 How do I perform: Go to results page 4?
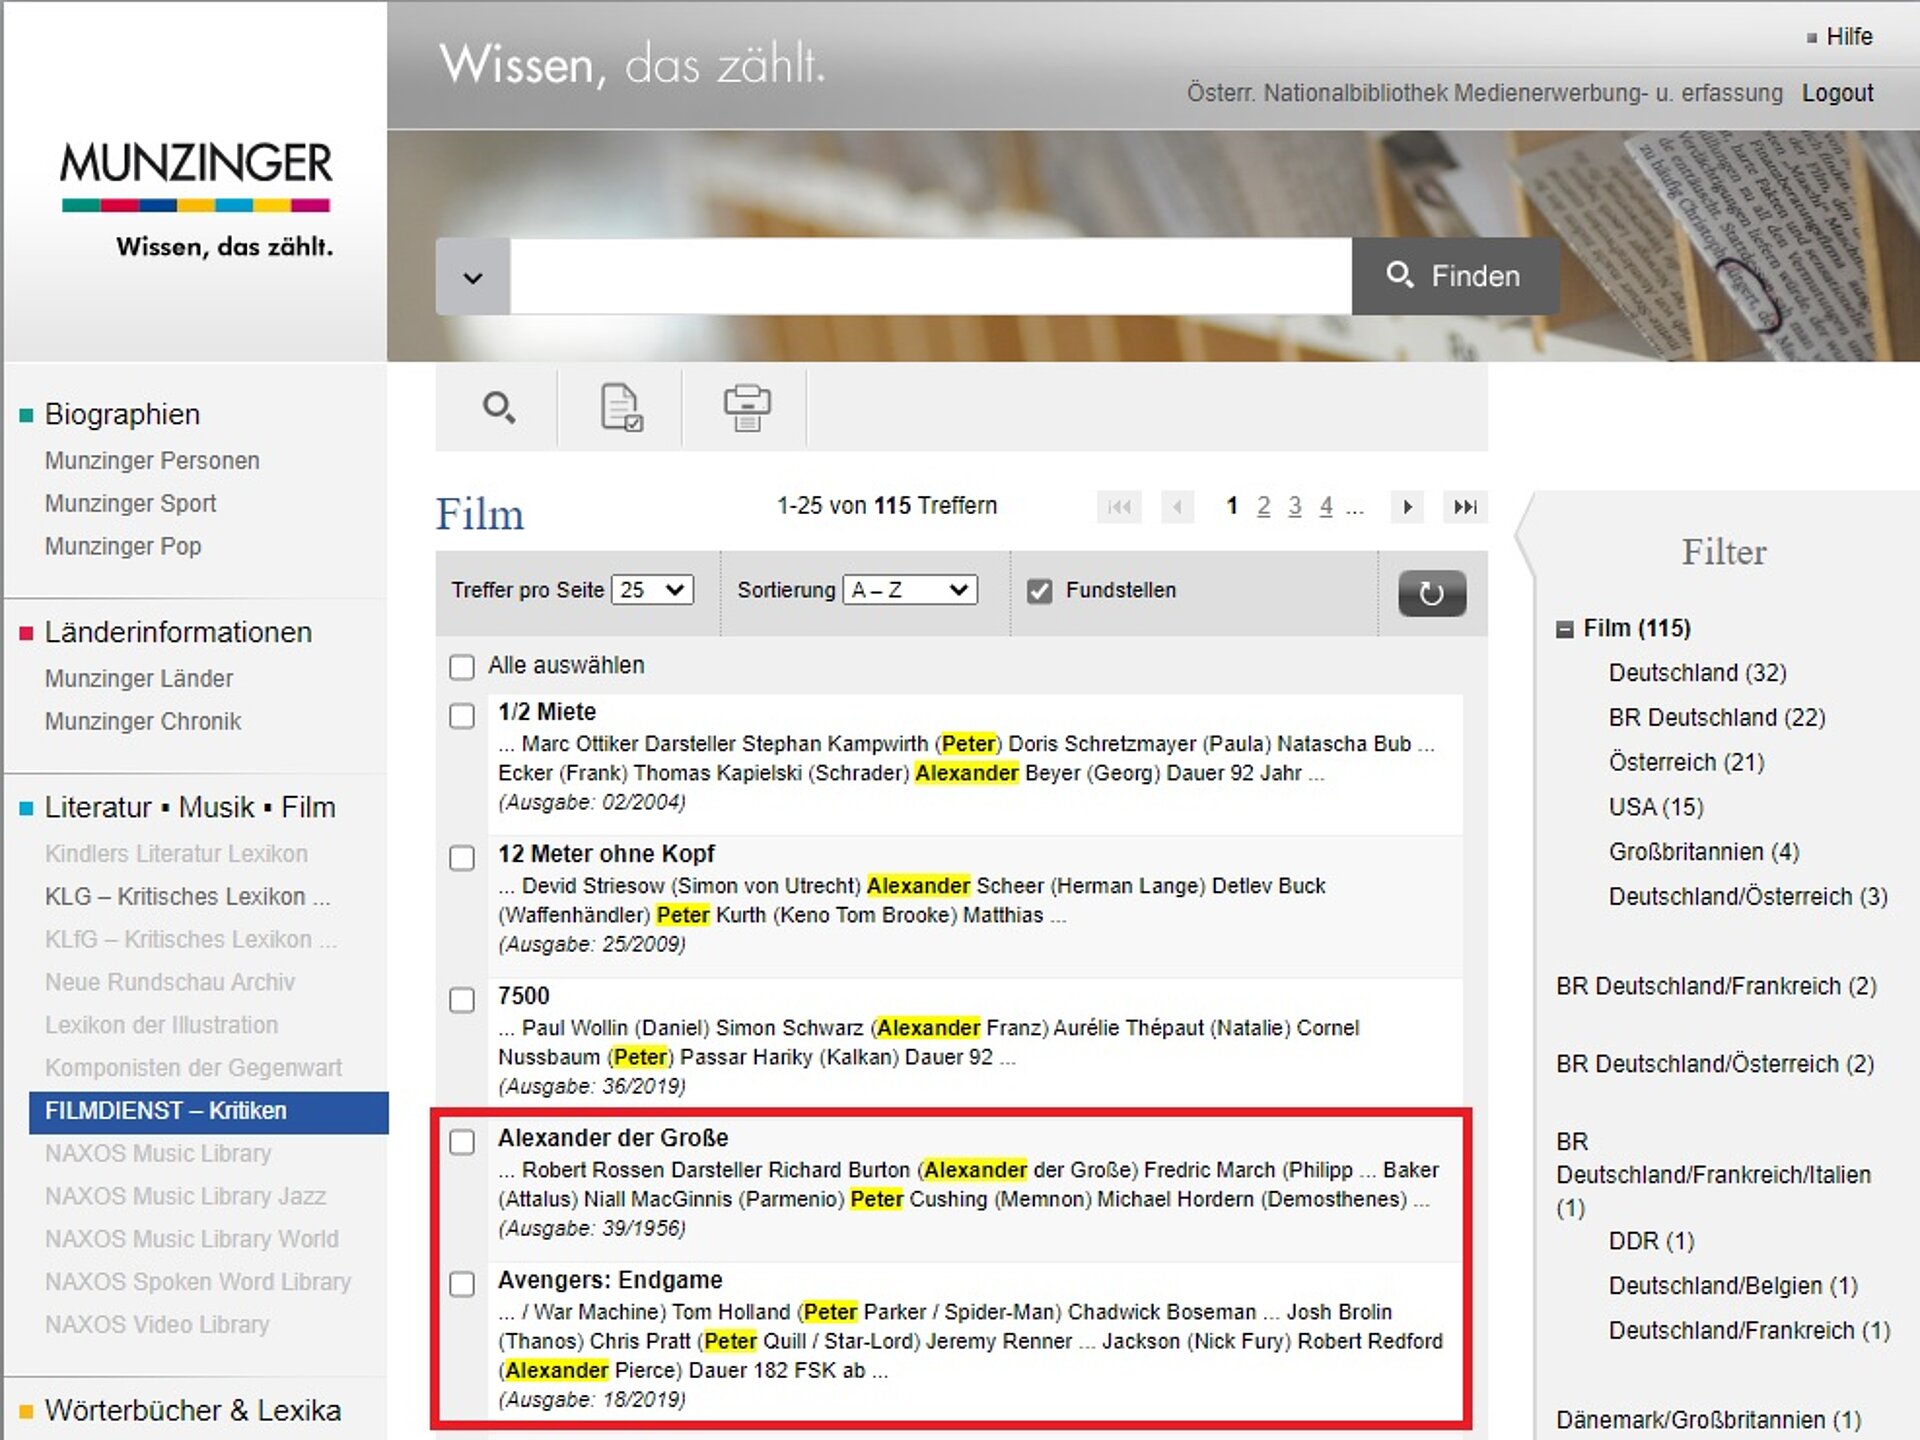click(x=1325, y=506)
